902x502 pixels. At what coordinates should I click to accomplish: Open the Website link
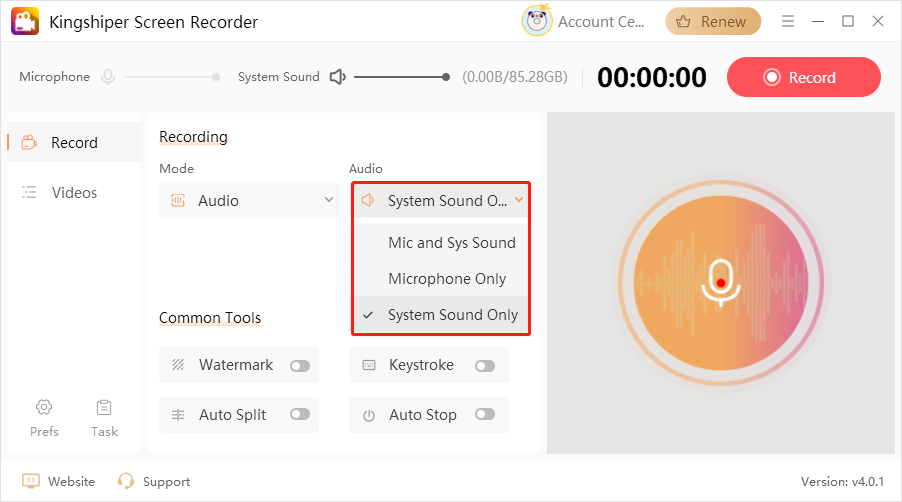[71, 481]
